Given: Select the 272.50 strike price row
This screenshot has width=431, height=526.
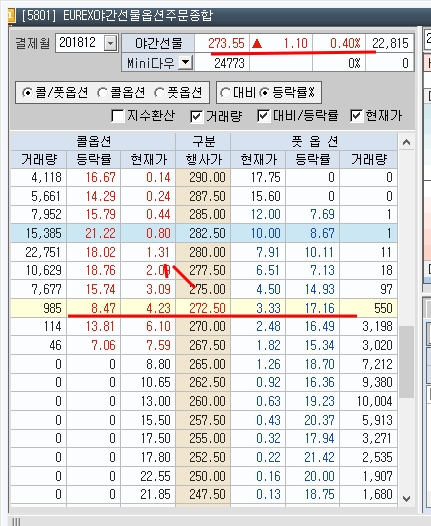Looking at the screenshot, I should [204, 308].
